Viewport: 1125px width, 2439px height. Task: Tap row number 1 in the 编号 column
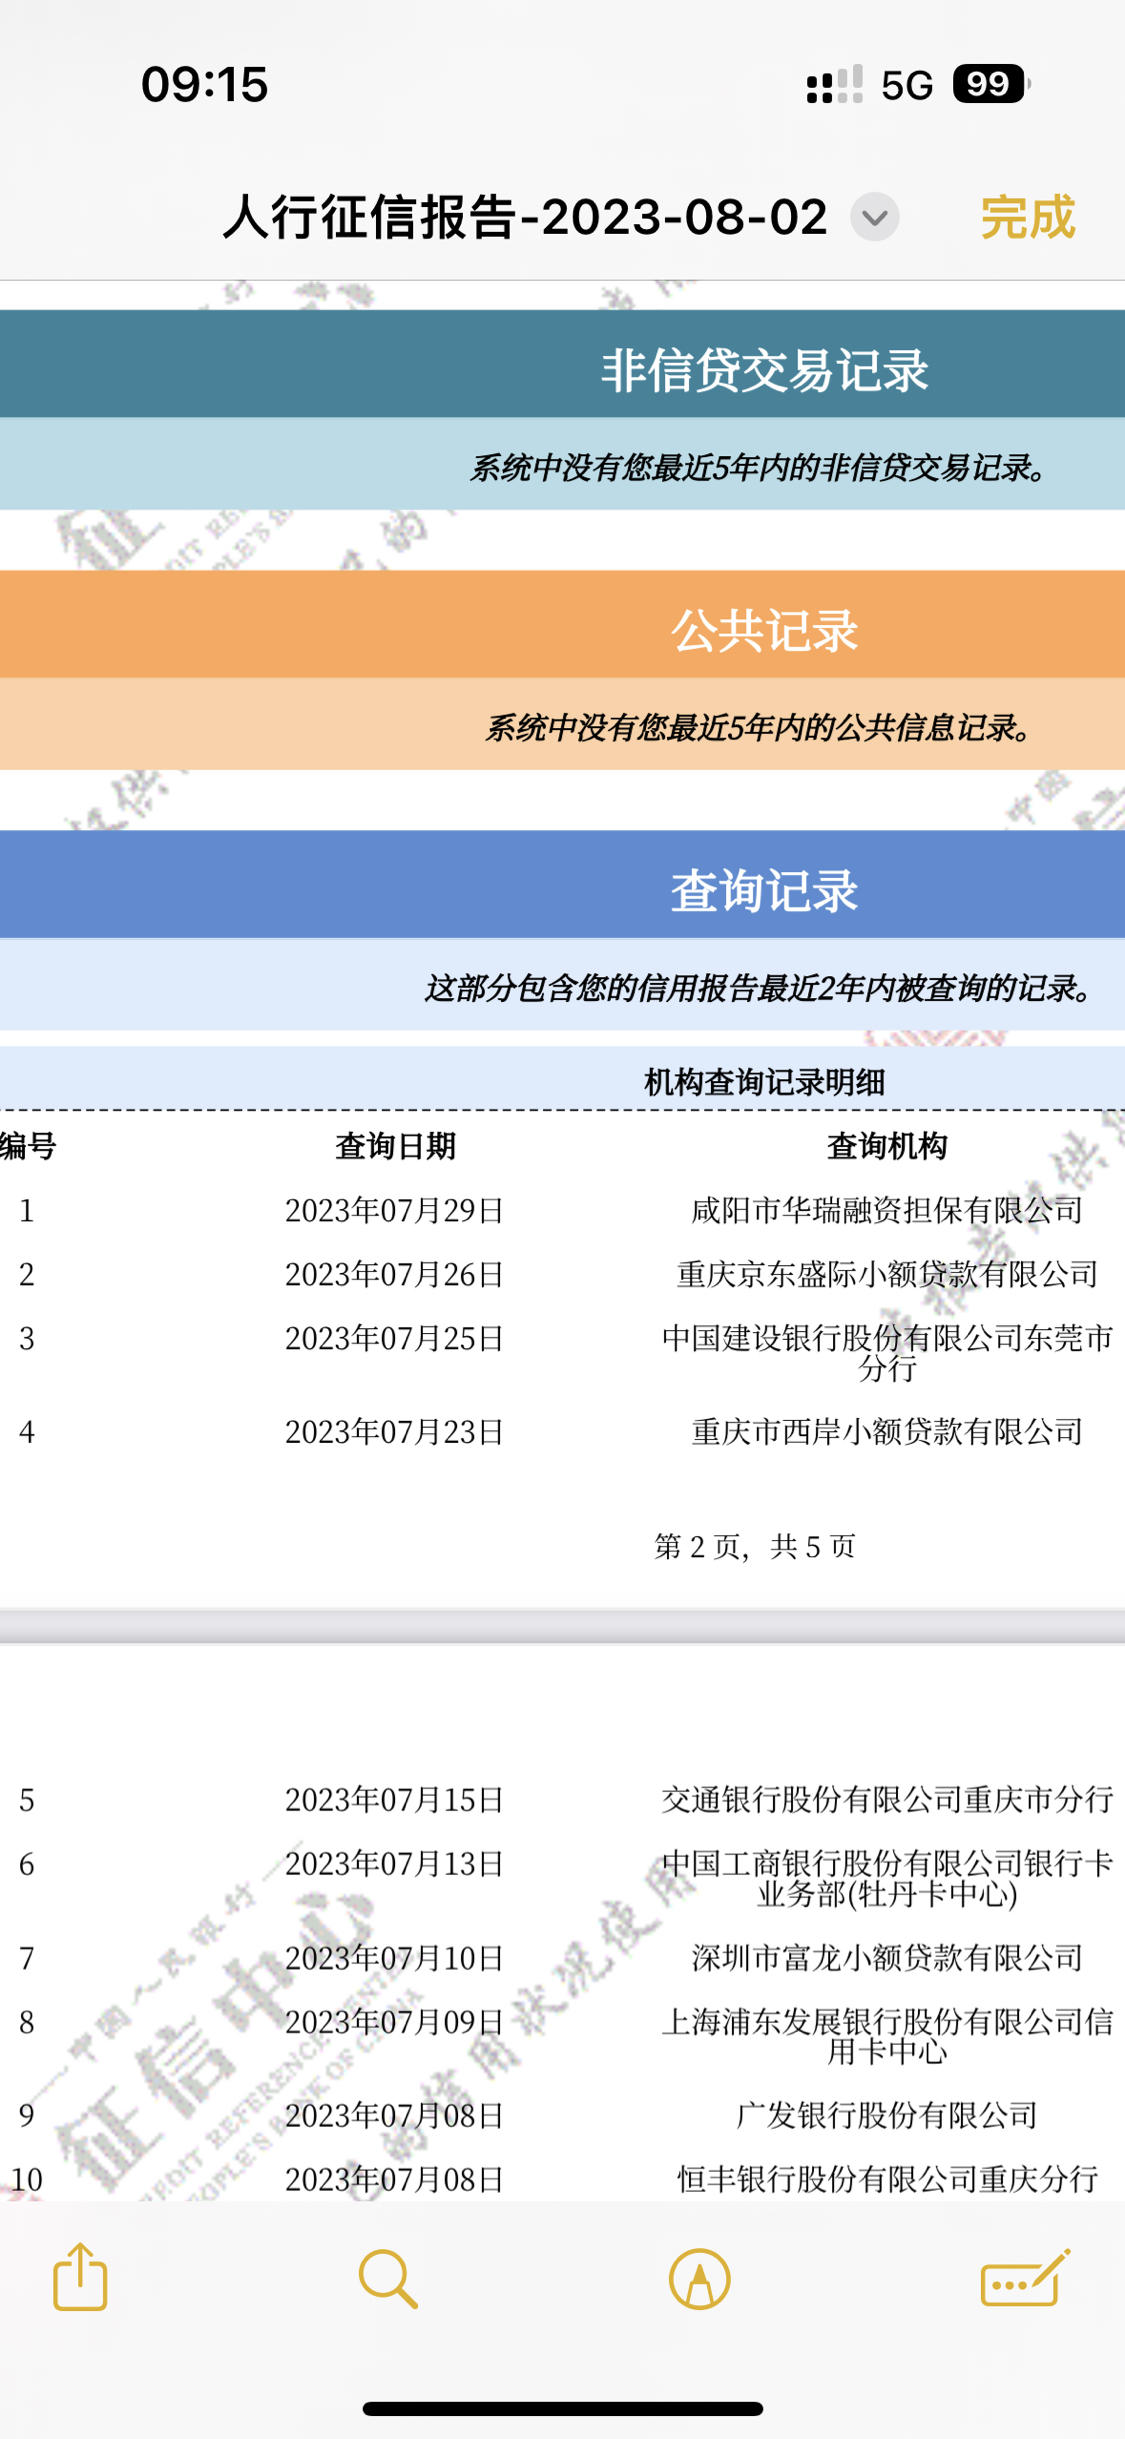[27, 1211]
